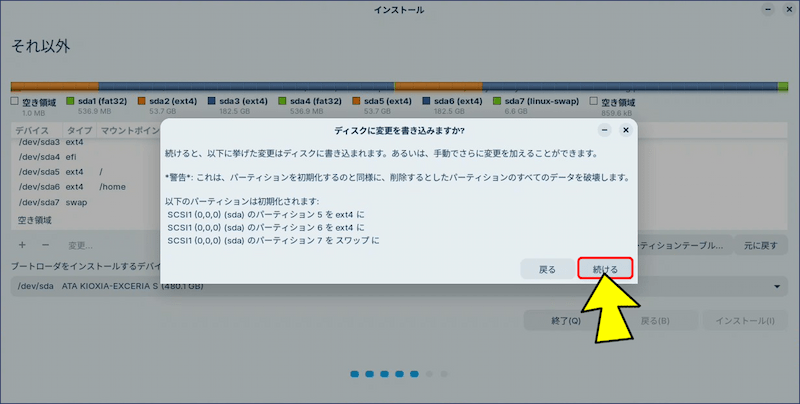Toggle the 空き領域 859.8 kB checkbox
The image size is (800, 404).
click(x=594, y=101)
